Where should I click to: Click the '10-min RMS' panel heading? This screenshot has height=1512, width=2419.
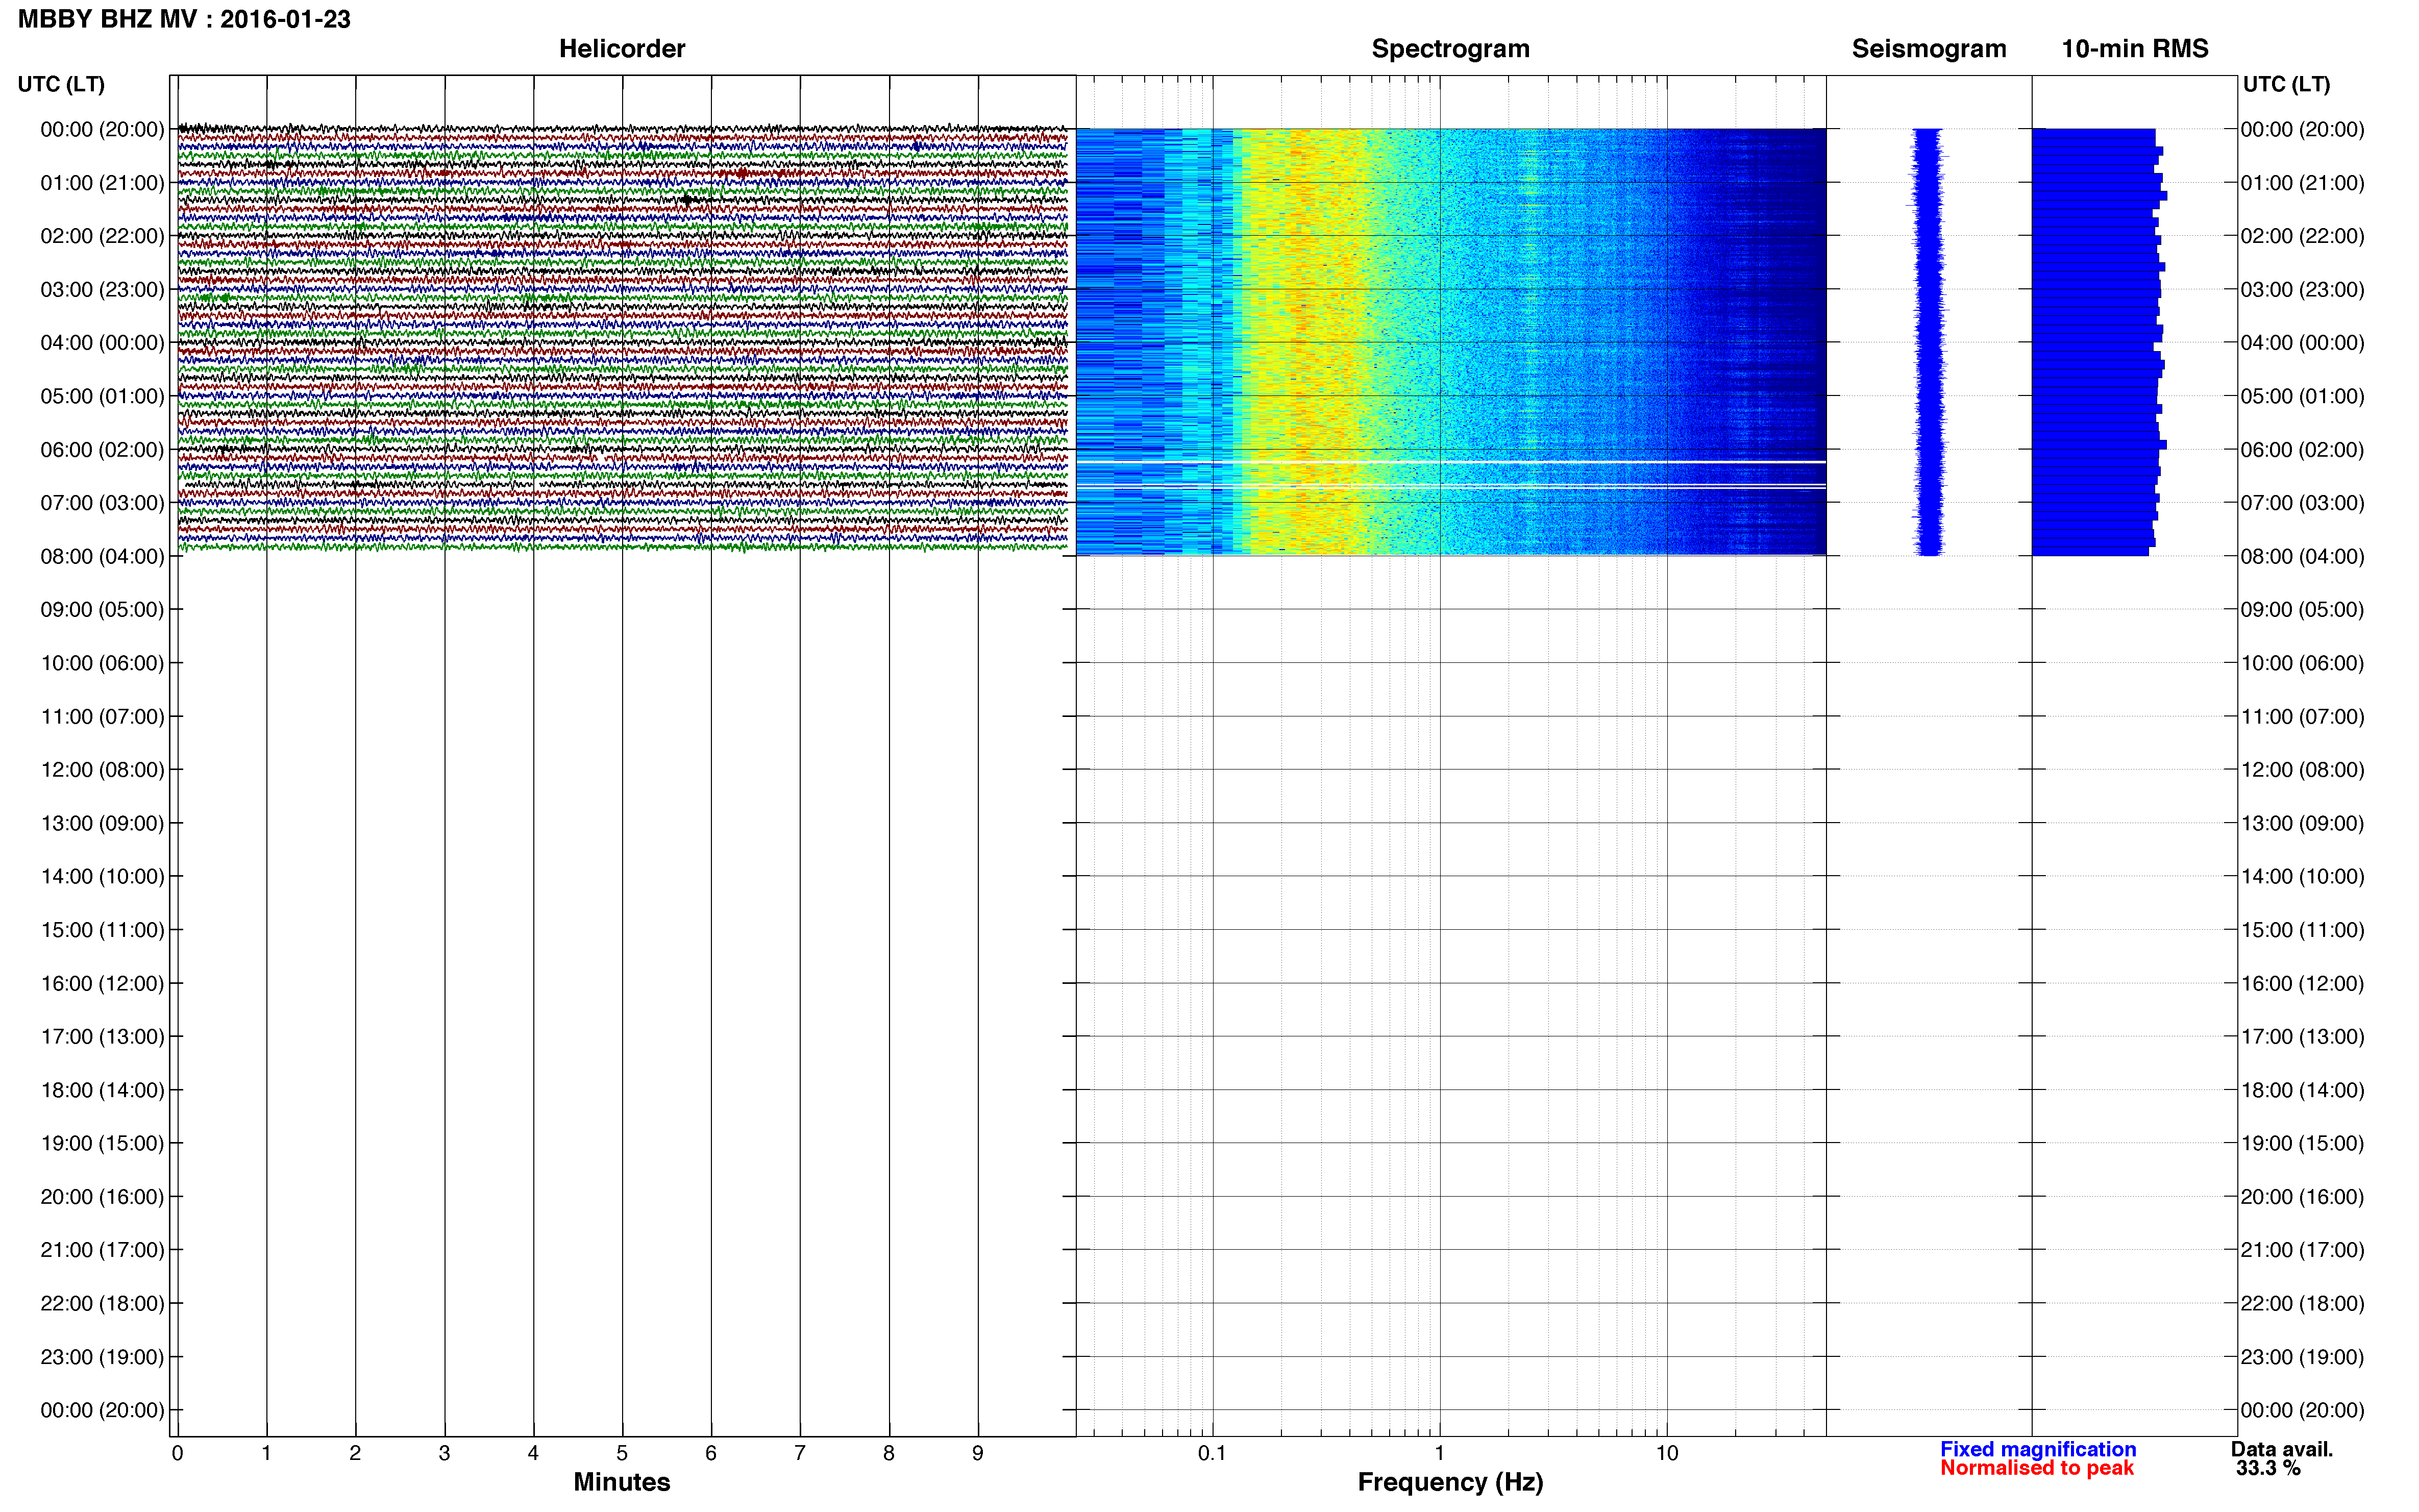tap(2134, 49)
